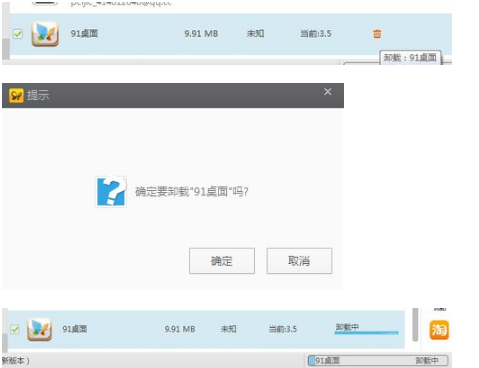Click 未知 text in top row
Viewport: 479px width, 368px height.
(255, 34)
